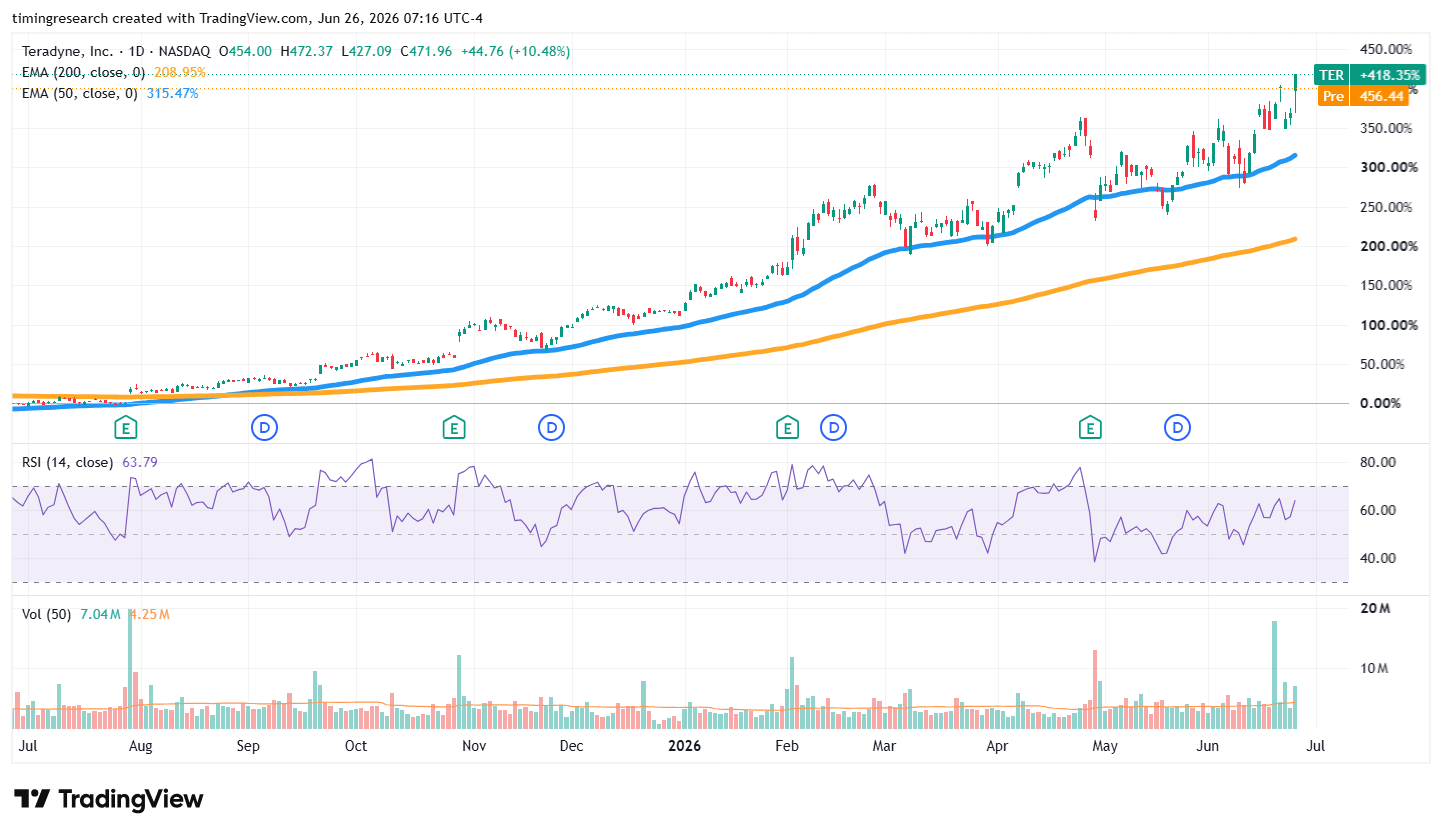Click the TradingView logo
Screen dimensions: 1442x835
click(109, 799)
